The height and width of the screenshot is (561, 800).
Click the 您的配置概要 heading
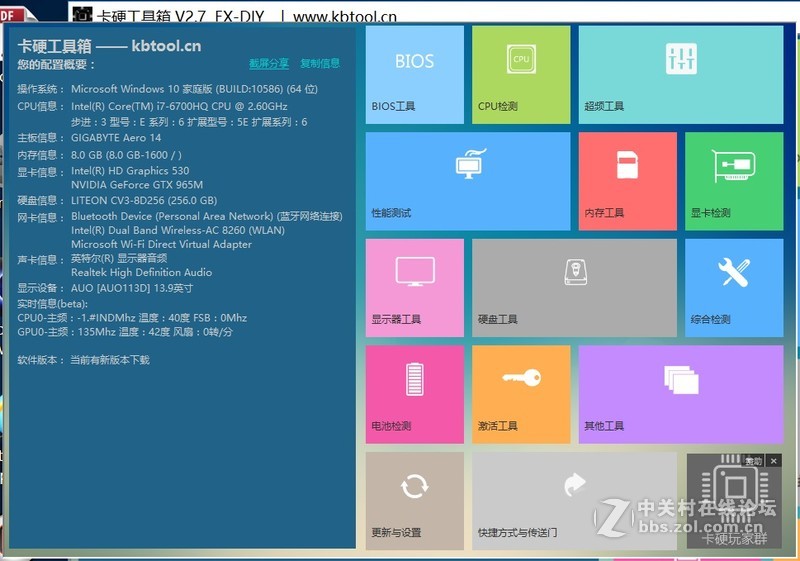pyautogui.click(x=56, y=64)
